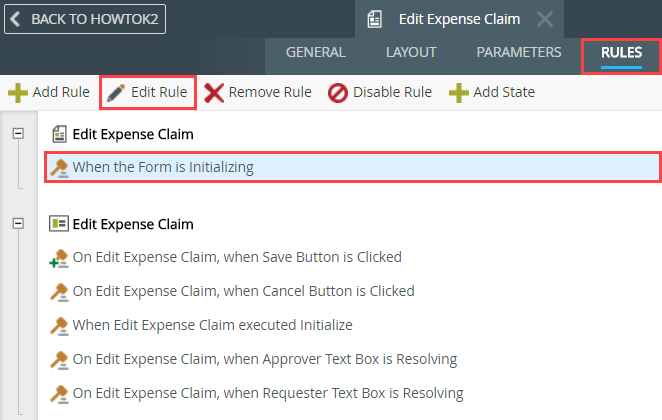Image resolution: width=662 pixels, height=420 pixels.
Task: Collapse the first Edit Expense Claim group
Action: coord(17,133)
